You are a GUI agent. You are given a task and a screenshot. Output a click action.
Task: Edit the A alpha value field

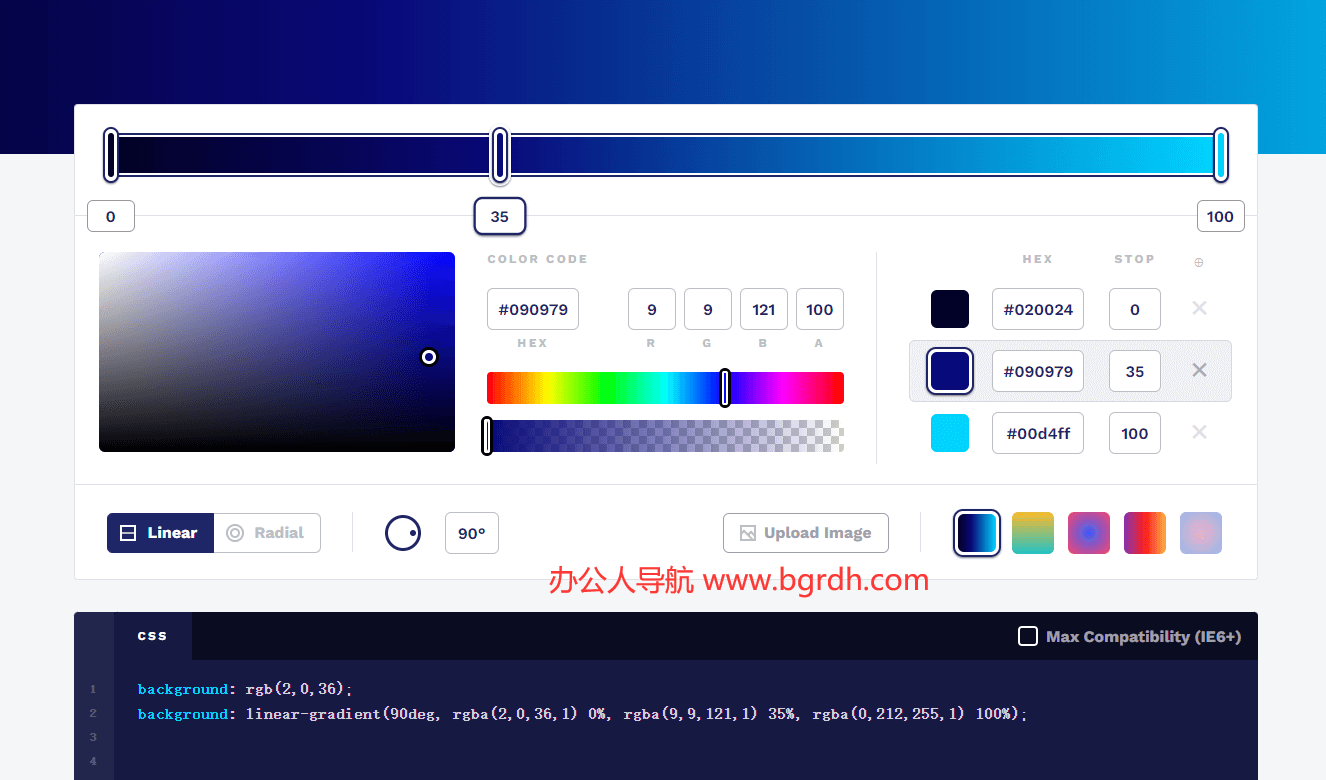click(820, 309)
